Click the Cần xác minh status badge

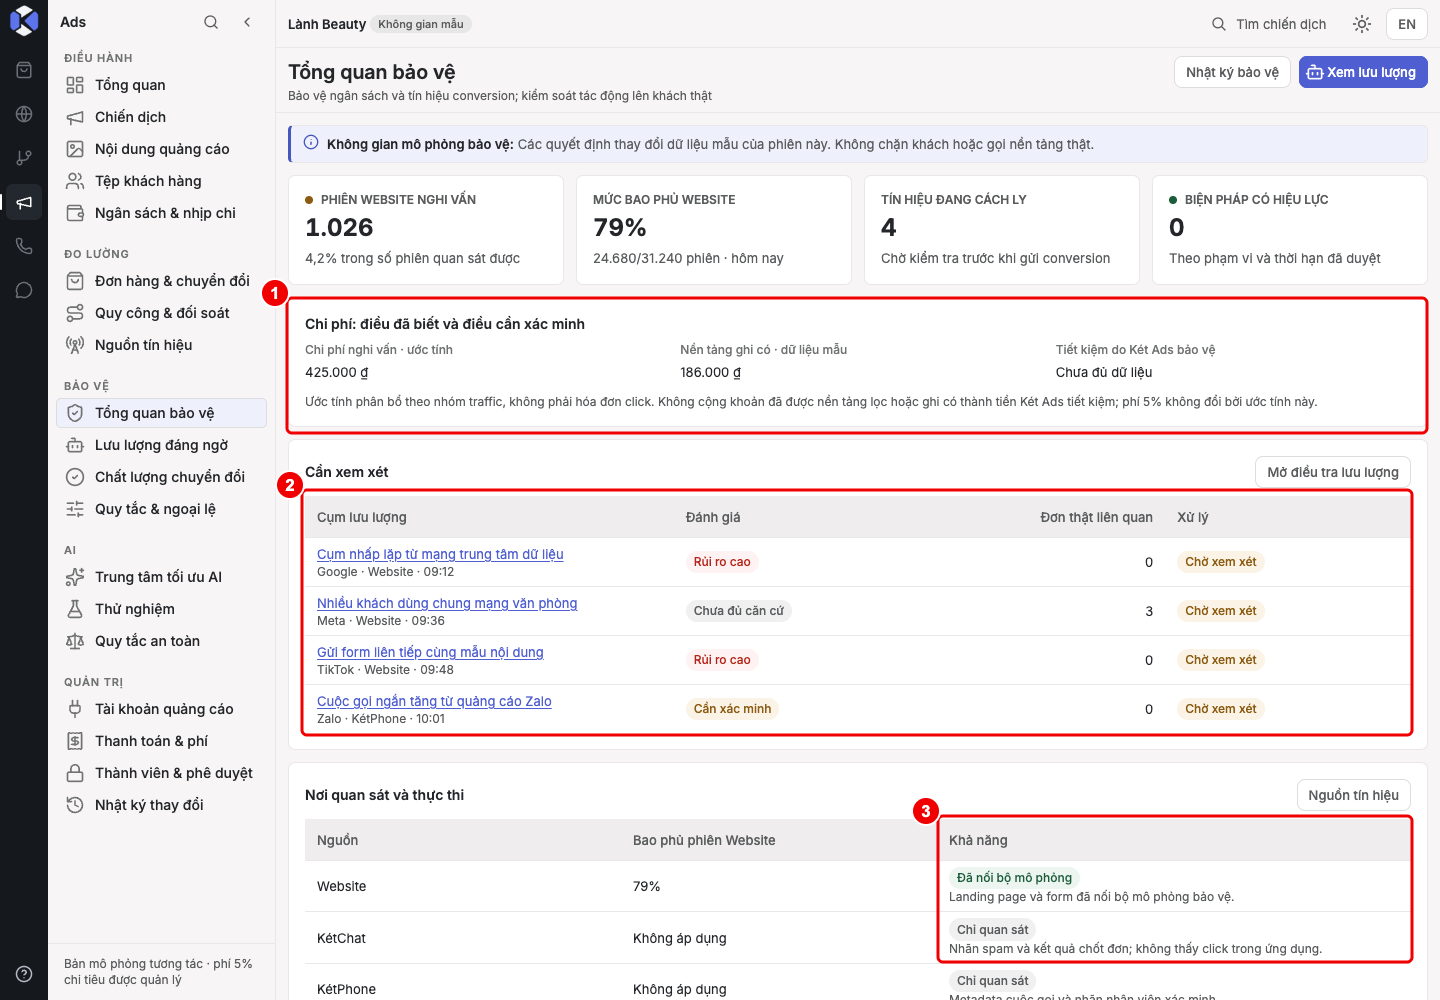(x=733, y=709)
